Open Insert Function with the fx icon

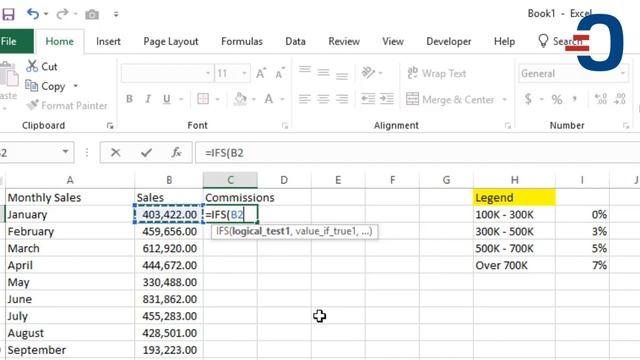point(176,153)
